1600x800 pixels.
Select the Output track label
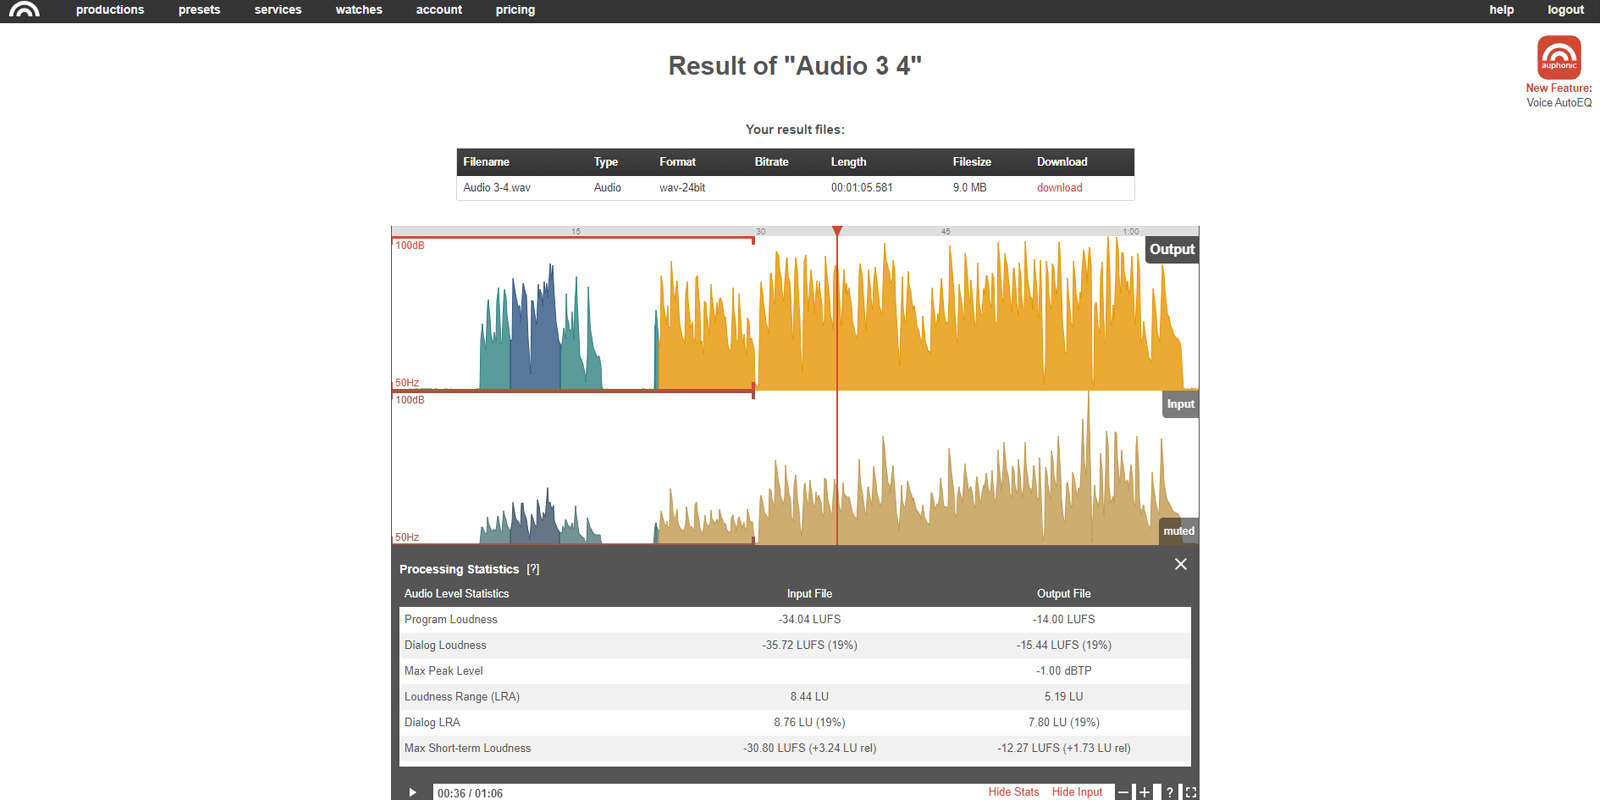(x=1171, y=249)
